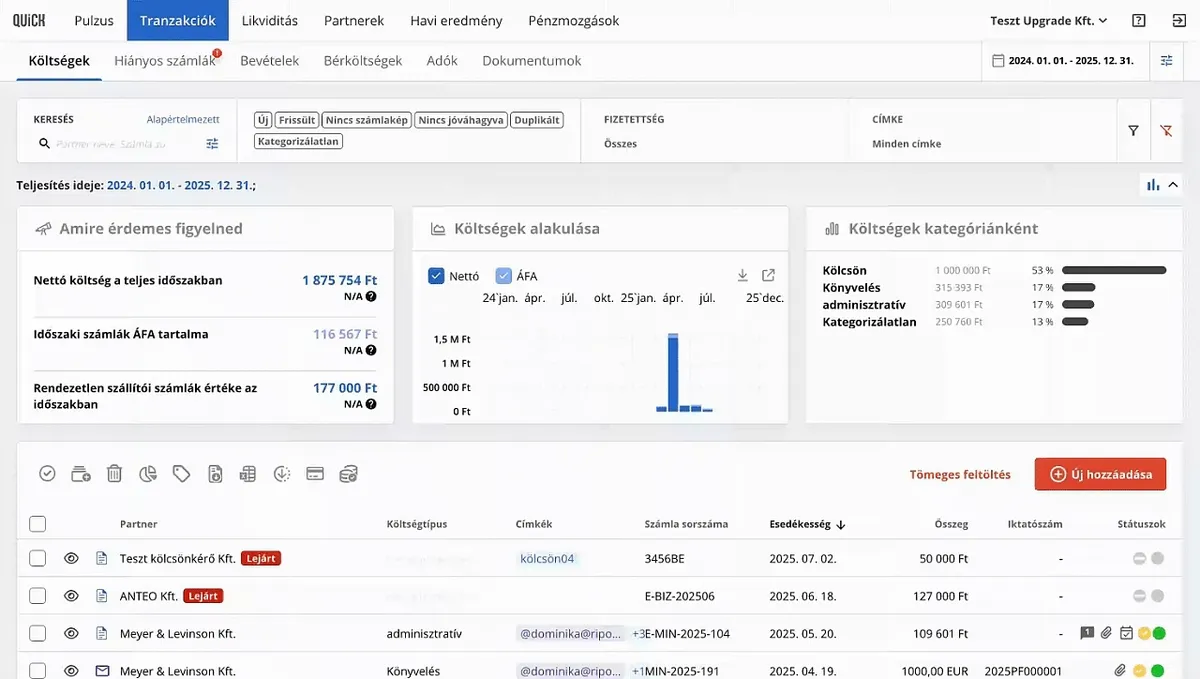Switch to the Bevételek sub-tab

click(x=270, y=60)
